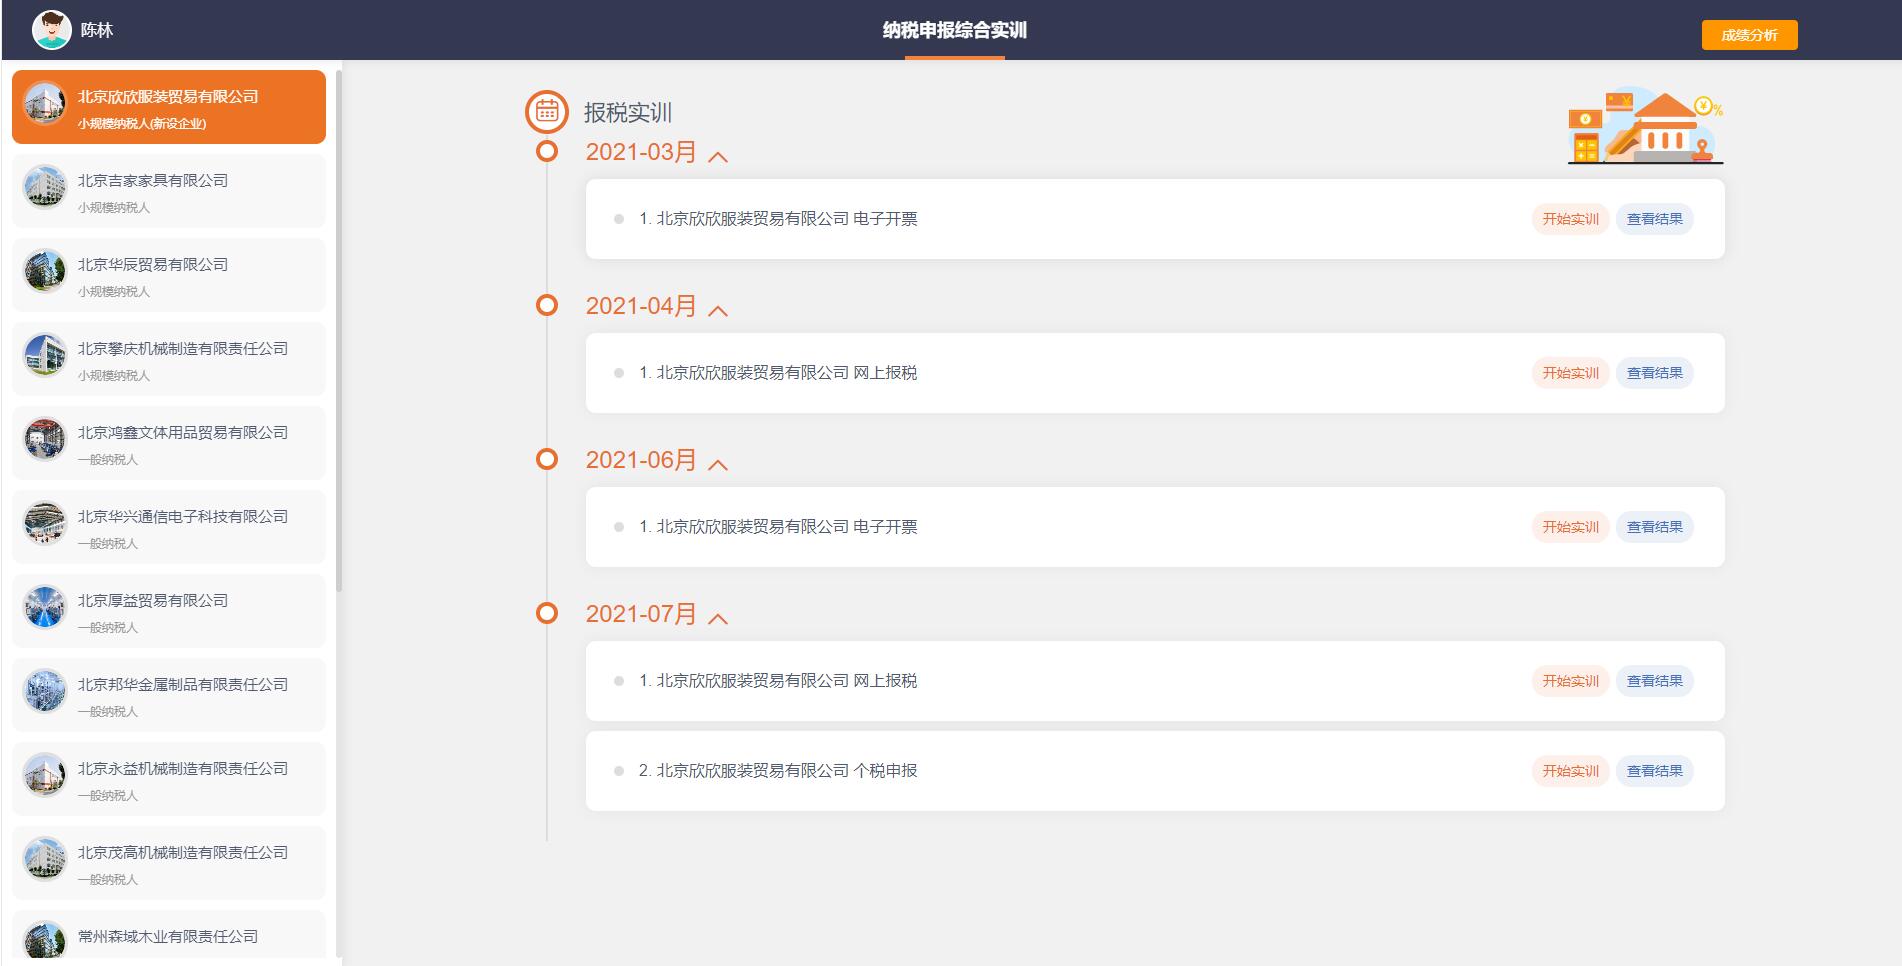Click the 北京永益机械制造有限责任公司 logo
Viewport: 1902px width, 966px height.
[x=45, y=776]
